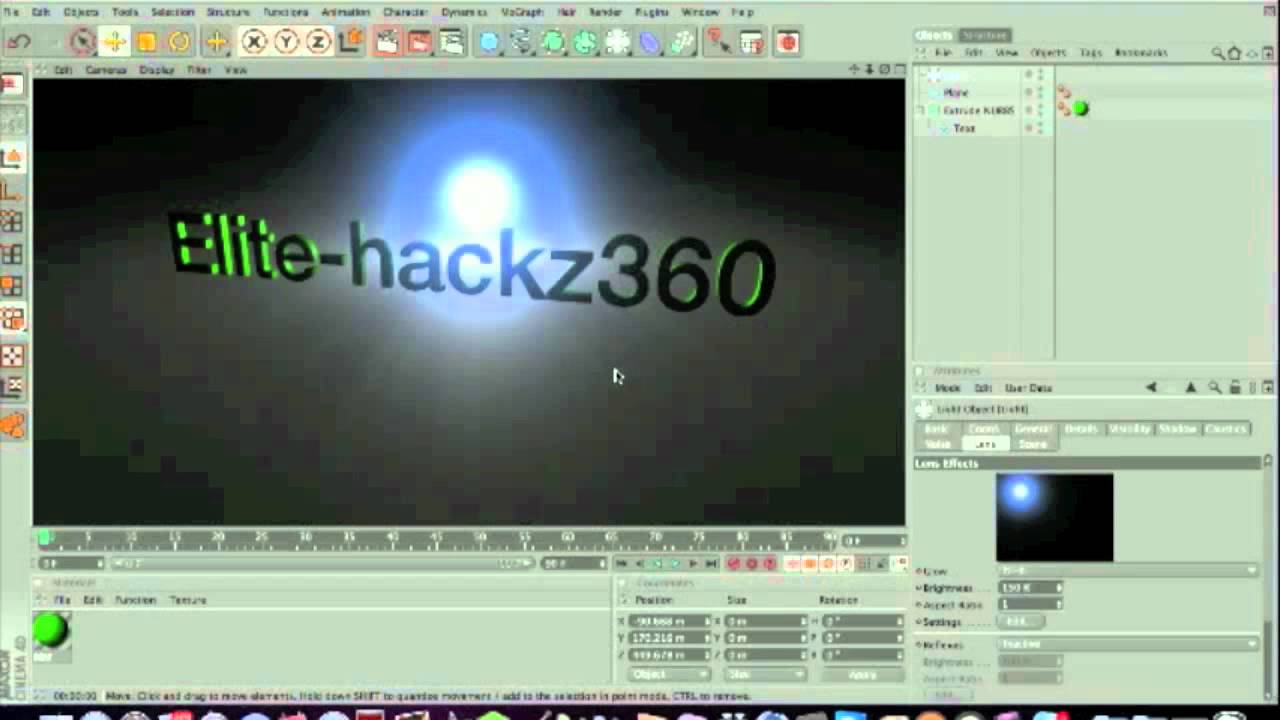Click the Objects panel home icon
The image size is (1280, 720).
(1234, 53)
